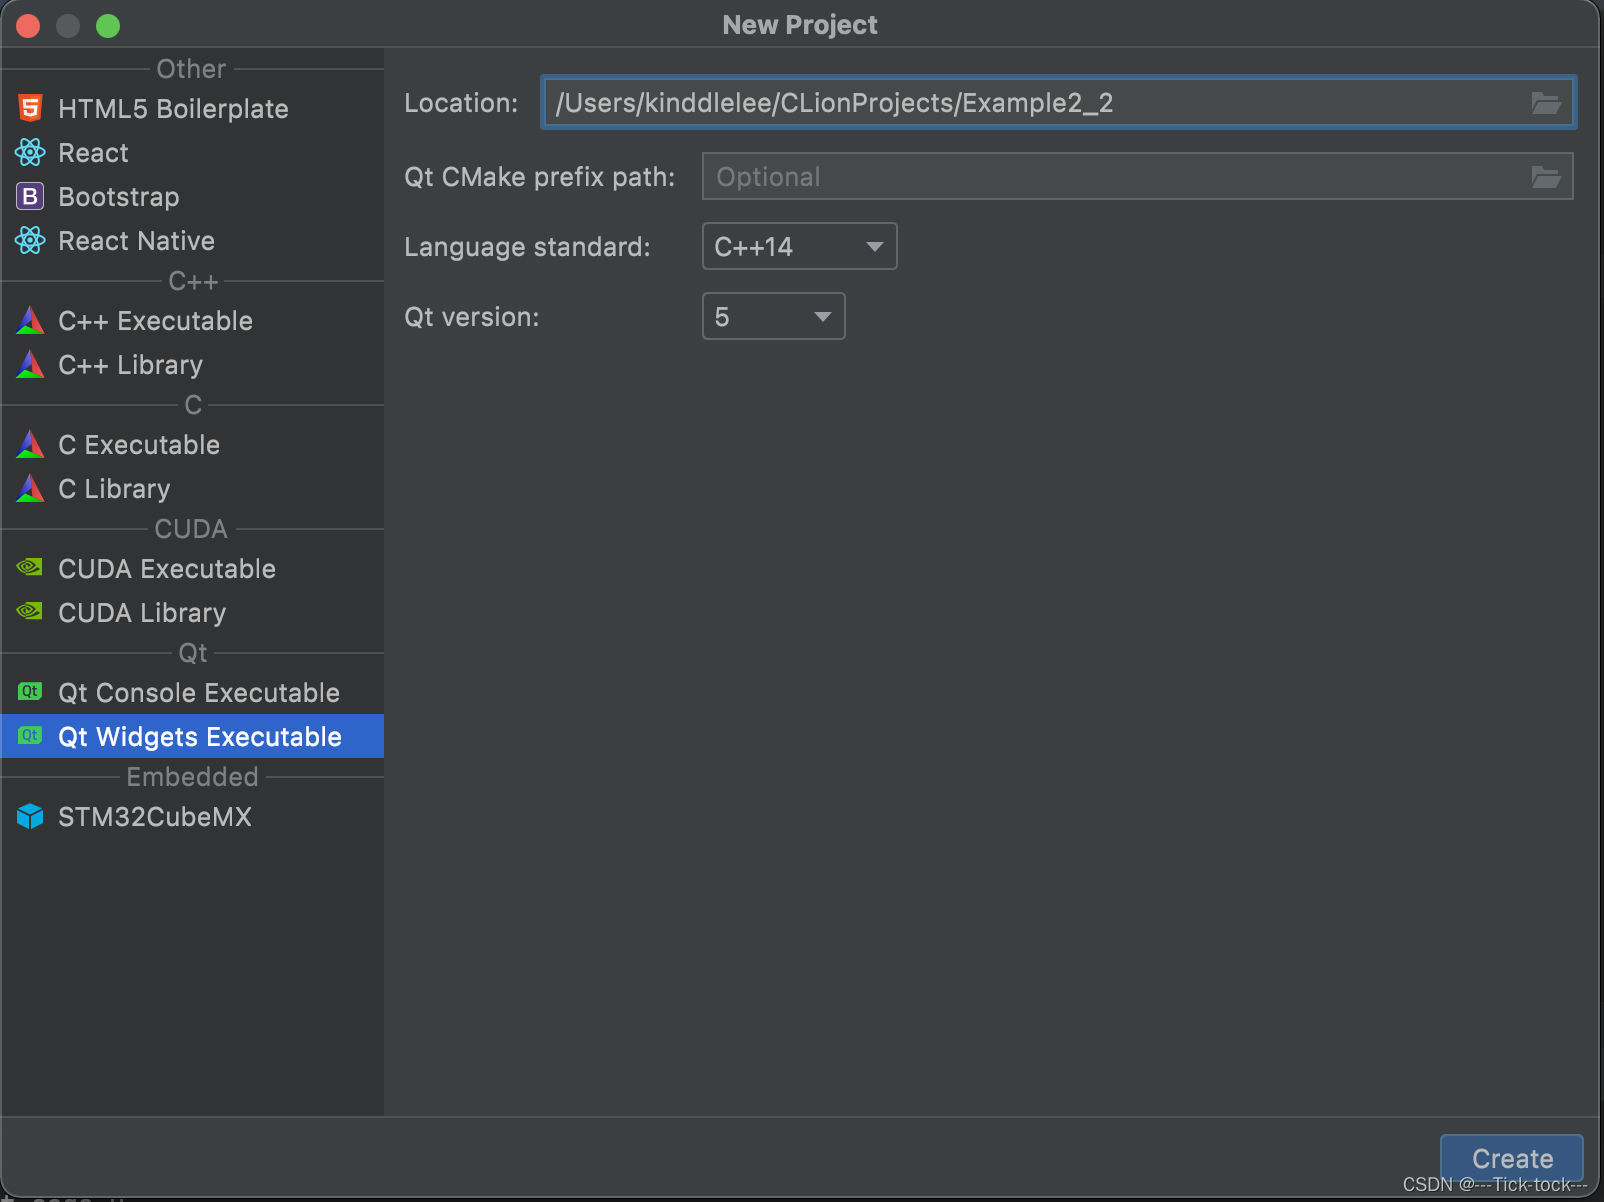This screenshot has width=1604, height=1202.
Task: Choose Qt Widgets Executable template
Action: (x=192, y=736)
